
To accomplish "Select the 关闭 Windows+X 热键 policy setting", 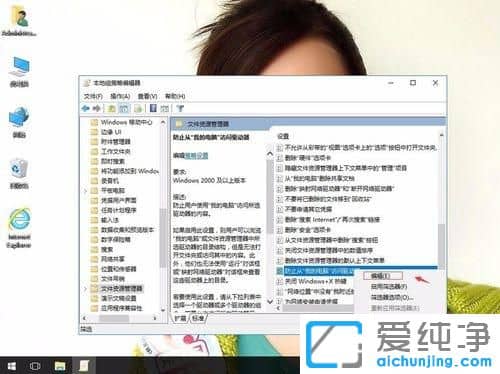I will click(315, 281).
